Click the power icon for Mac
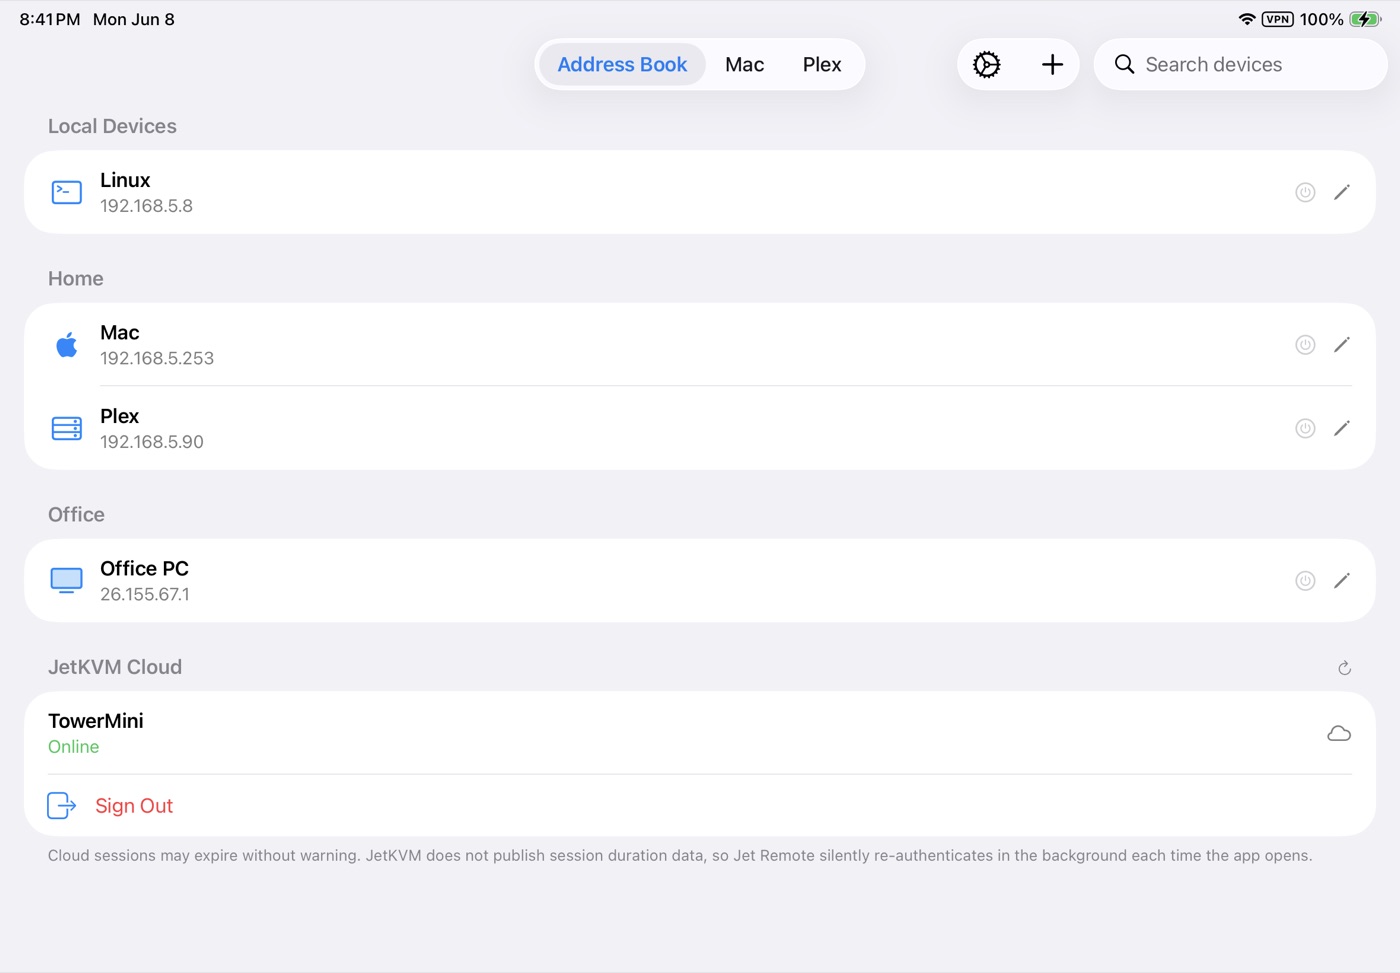This screenshot has height=973, width=1400. click(1305, 344)
